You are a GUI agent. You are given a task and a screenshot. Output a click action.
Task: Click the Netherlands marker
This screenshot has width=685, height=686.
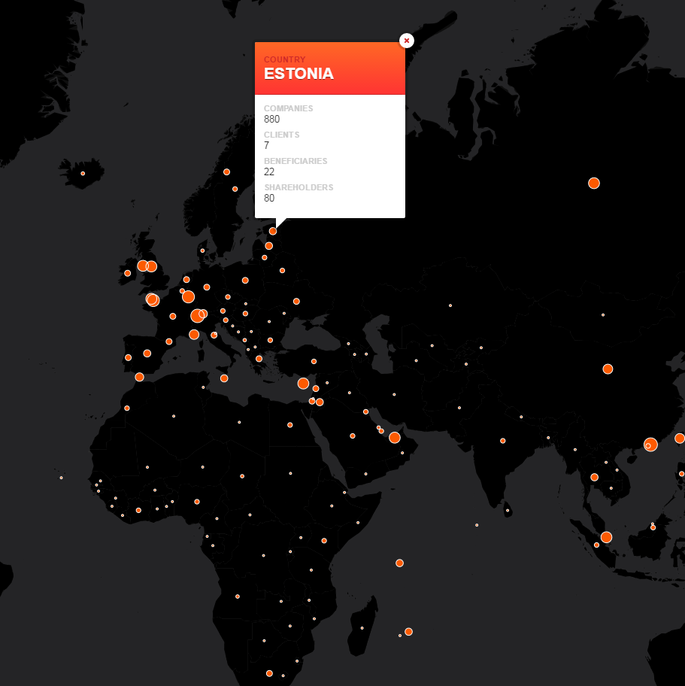coord(186,280)
